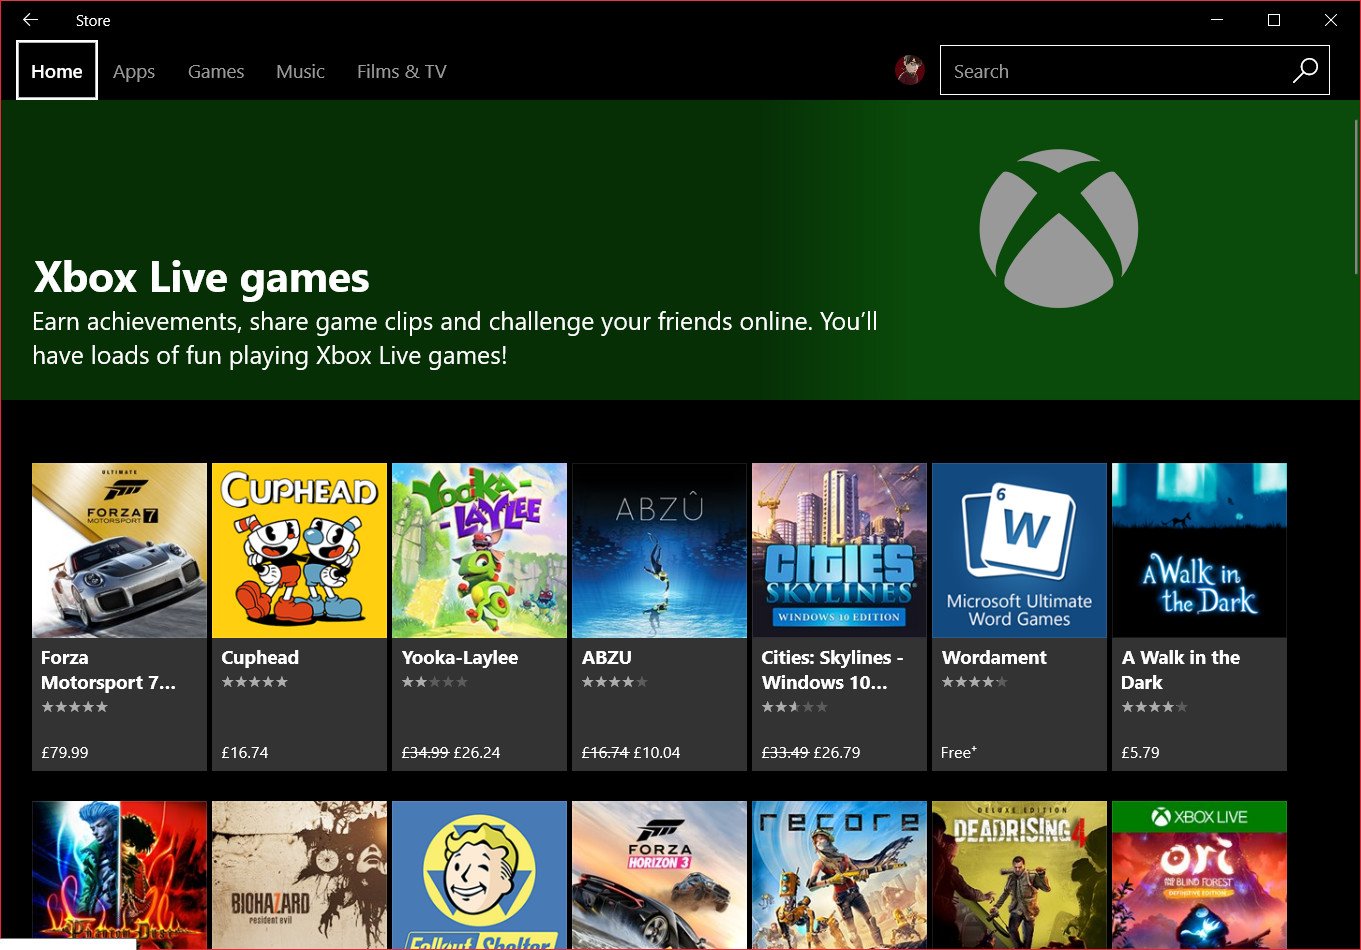Open the user account avatar
The height and width of the screenshot is (950, 1361).
pyautogui.click(x=910, y=71)
